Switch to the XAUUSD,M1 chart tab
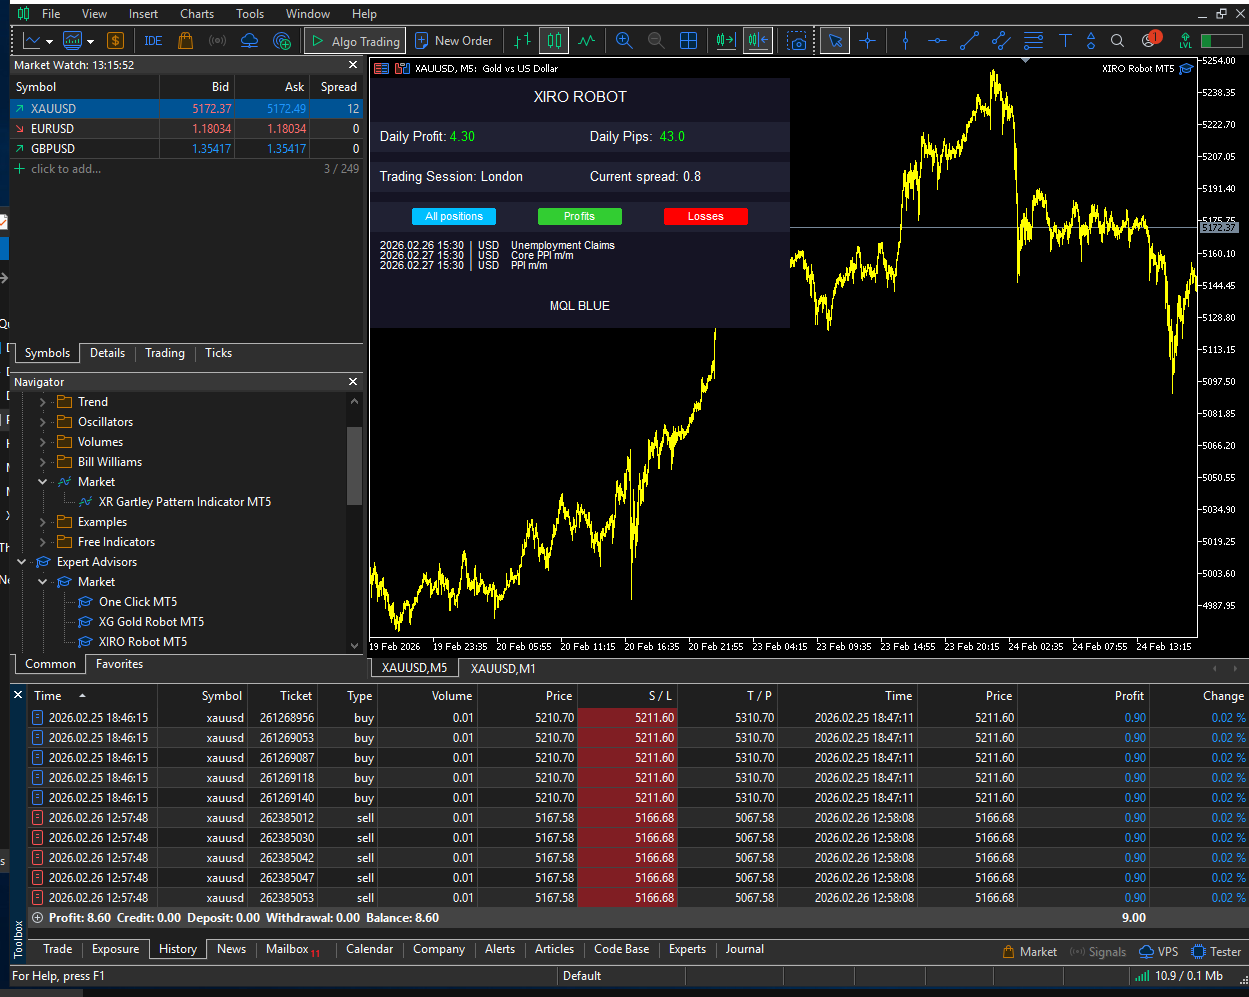 coord(503,668)
